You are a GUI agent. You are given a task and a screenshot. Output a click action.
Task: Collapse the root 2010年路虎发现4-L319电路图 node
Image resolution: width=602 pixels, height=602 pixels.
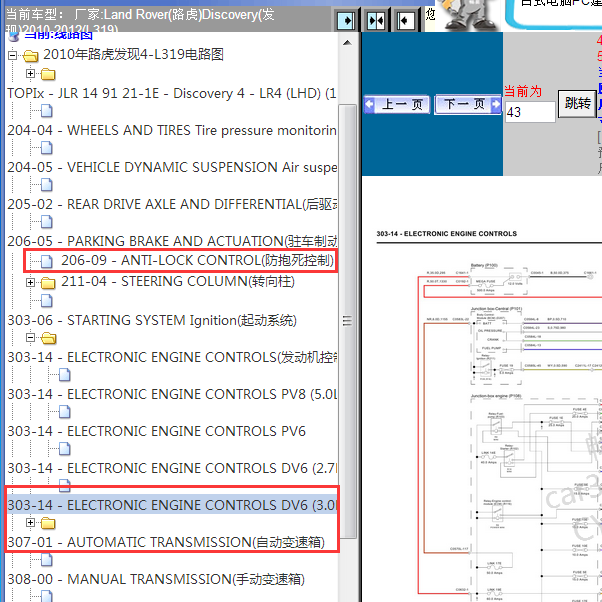pyautogui.click(x=13, y=56)
